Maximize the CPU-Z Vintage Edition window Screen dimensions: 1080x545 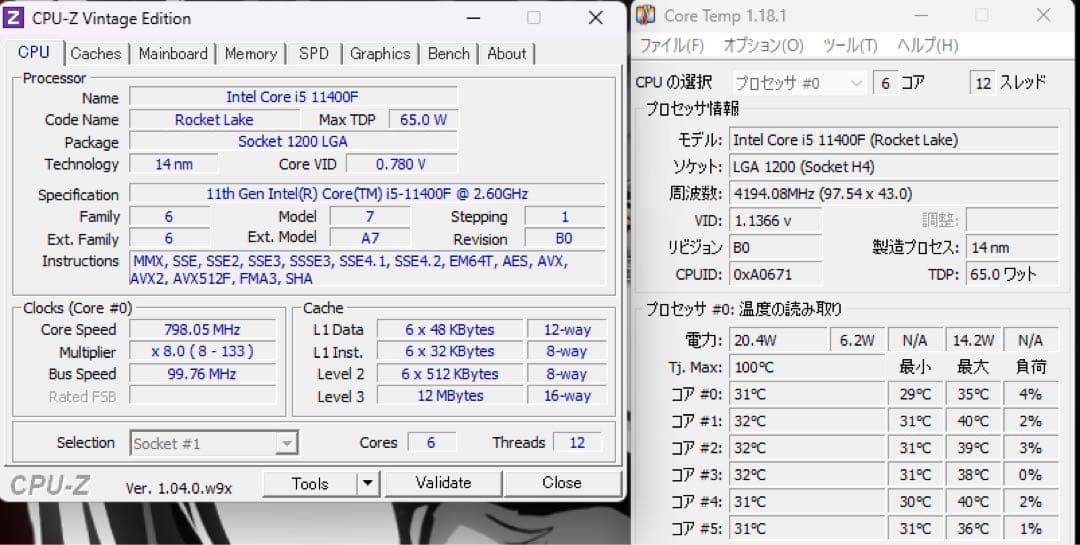(x=534, y=18)
